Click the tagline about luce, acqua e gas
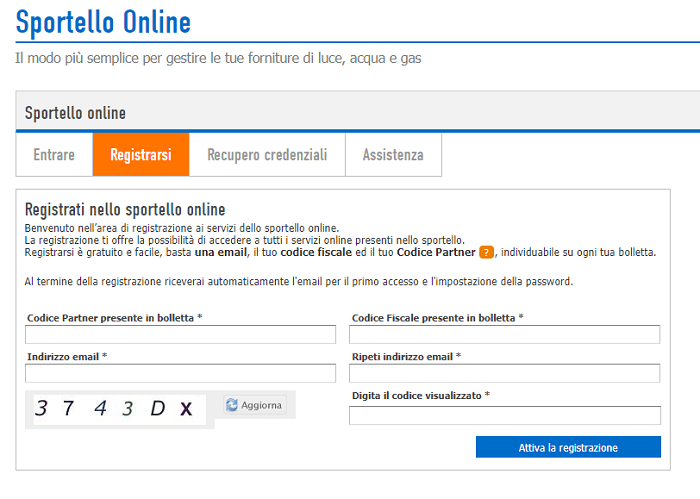The width and height of the screenshot is (700, 499). [x=218, y=58]
